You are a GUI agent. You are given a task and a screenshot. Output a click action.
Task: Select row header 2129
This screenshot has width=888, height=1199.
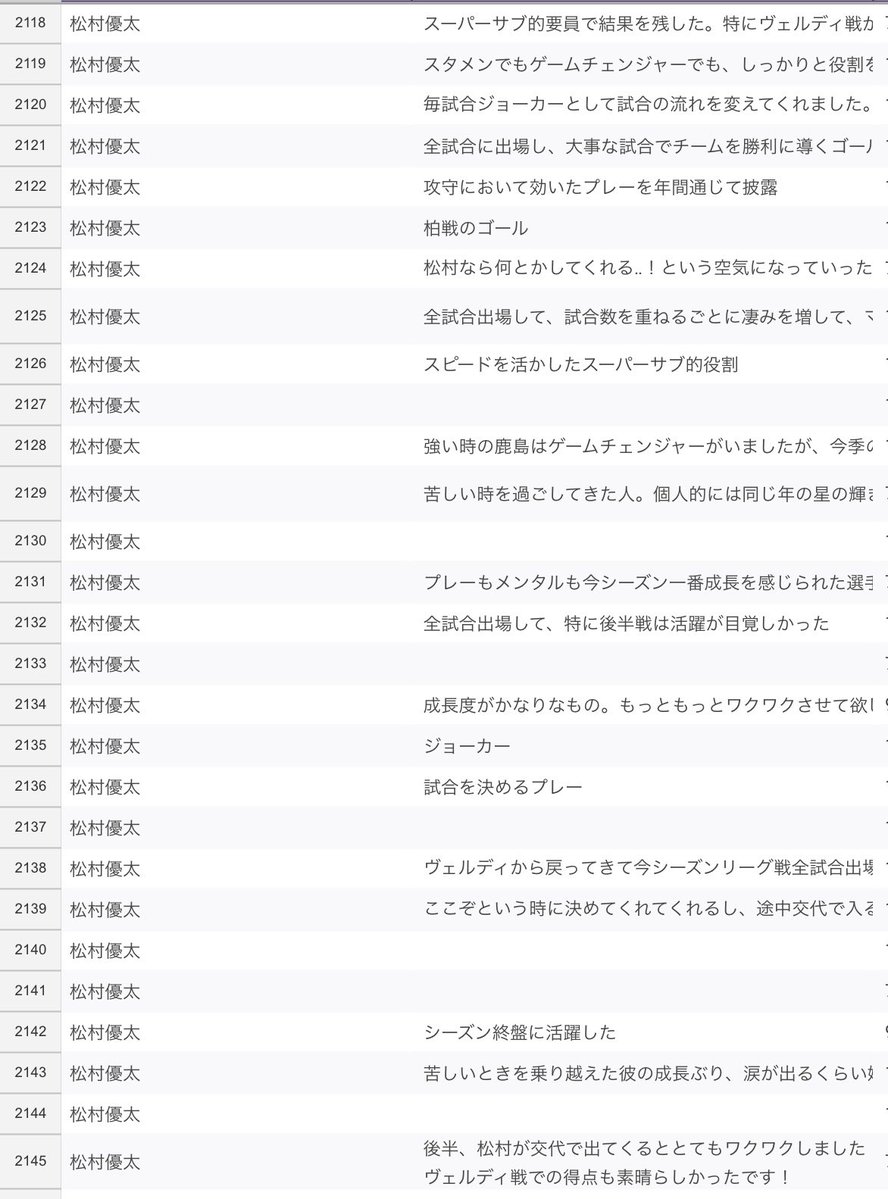click(x=30, y=493)
